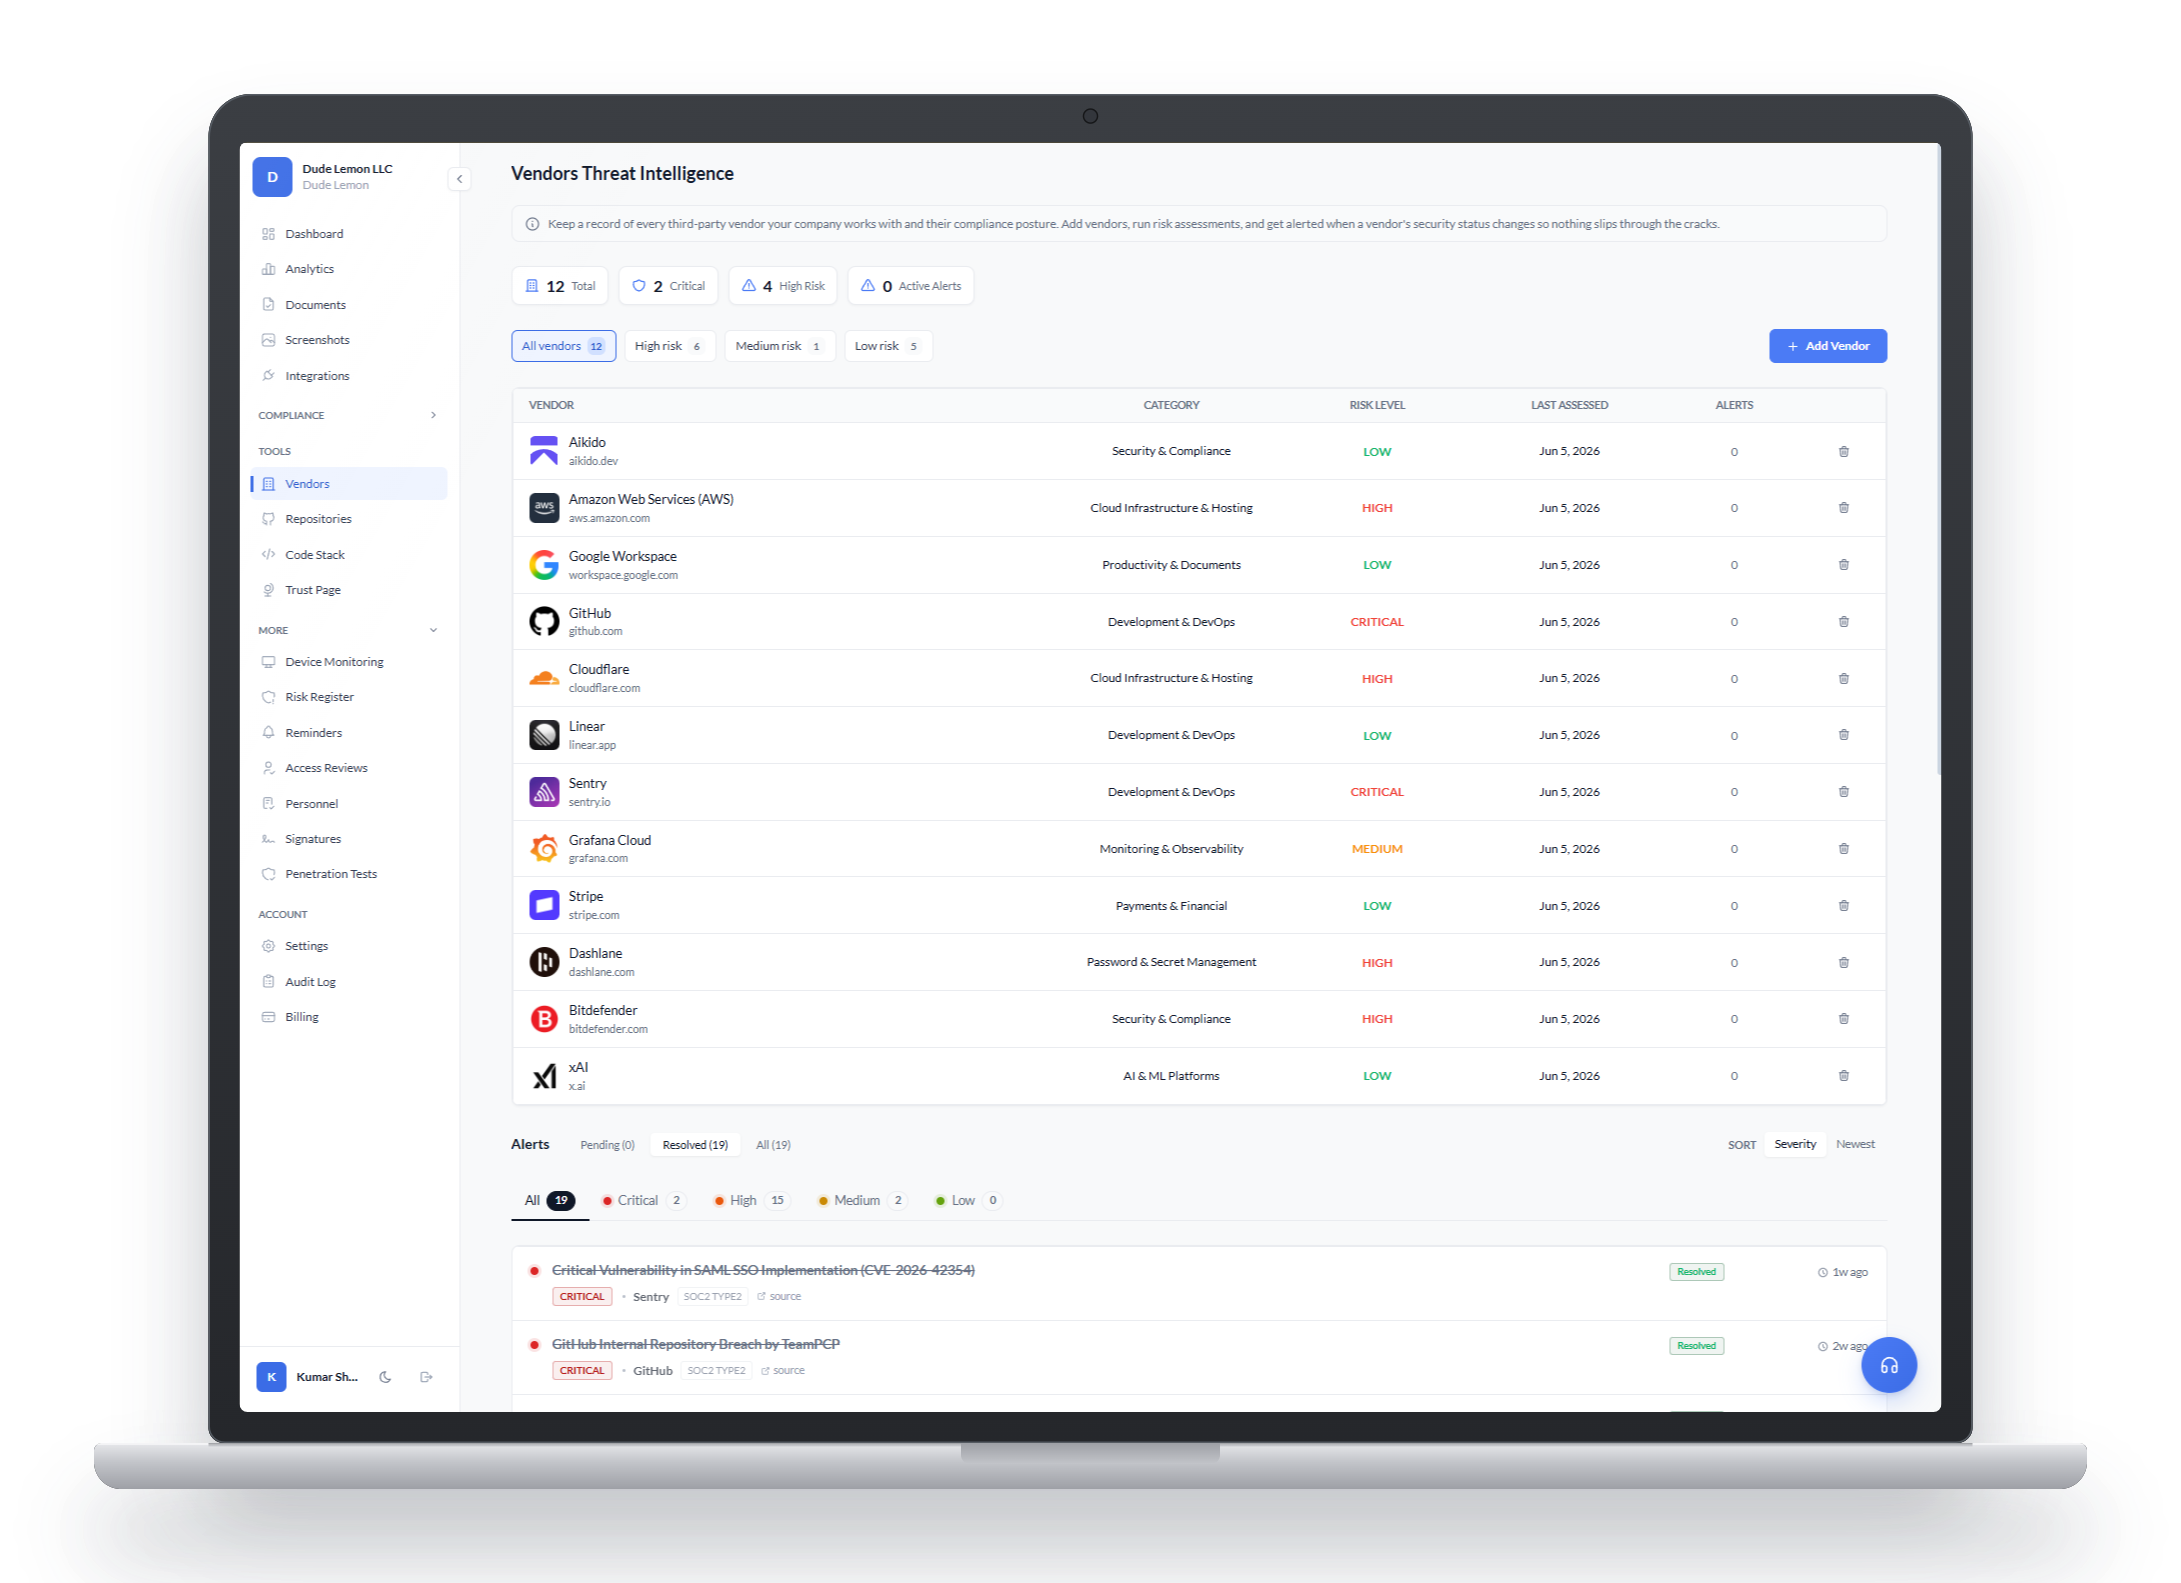Remove Grafana Cloud with its trash icon
The height and width of the screenshot is (1583, 2181).
tap(1843, 849)
